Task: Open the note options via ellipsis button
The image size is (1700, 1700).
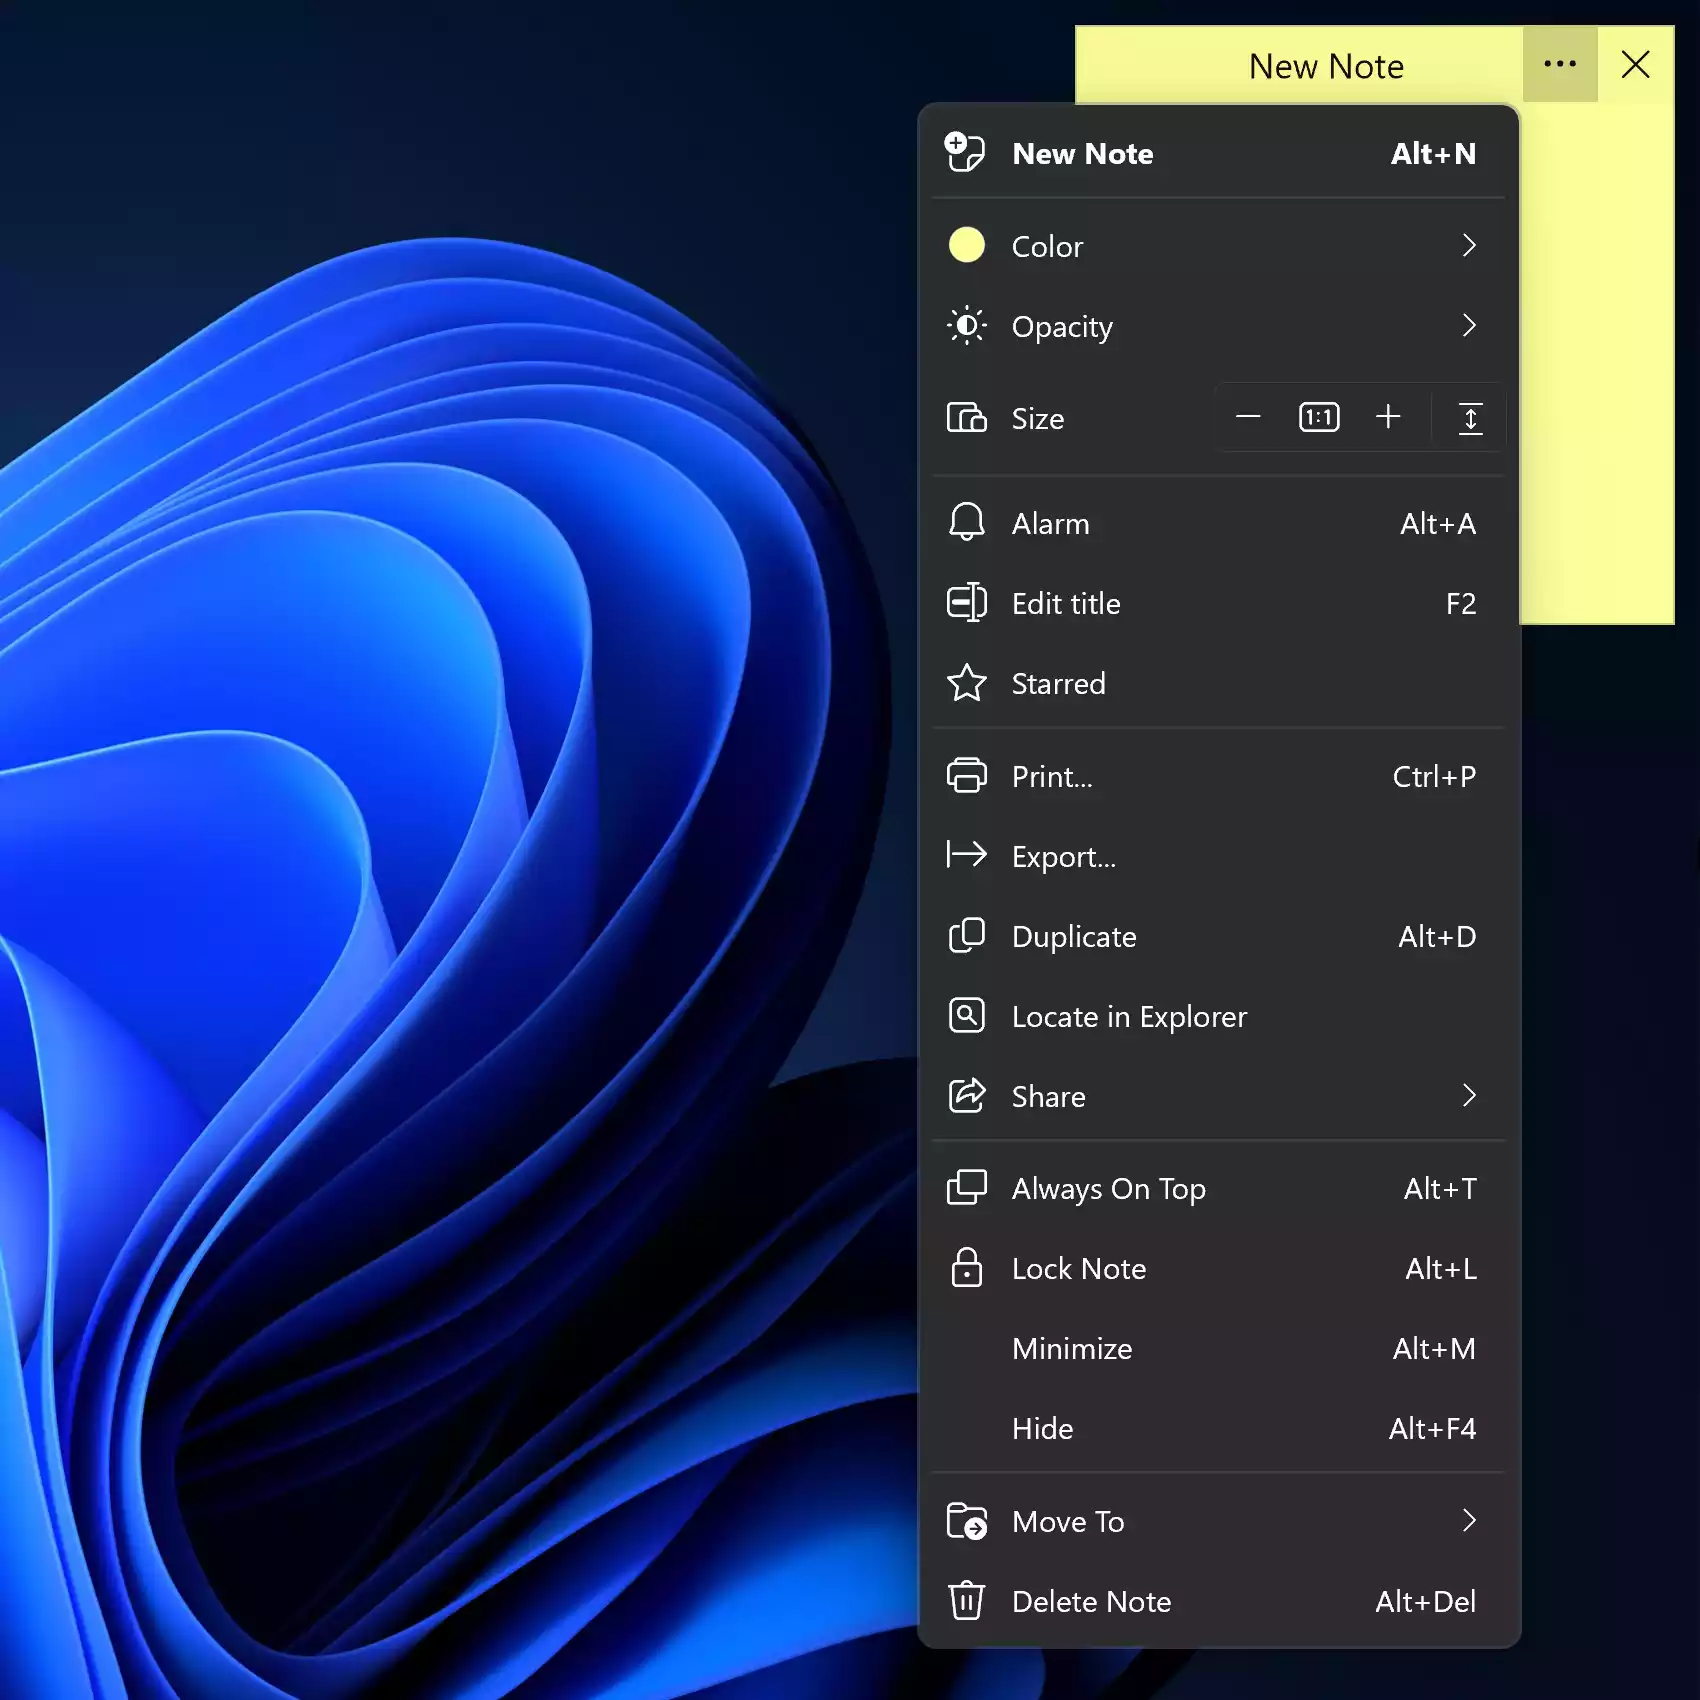Action: click(x=1558, y=64)
